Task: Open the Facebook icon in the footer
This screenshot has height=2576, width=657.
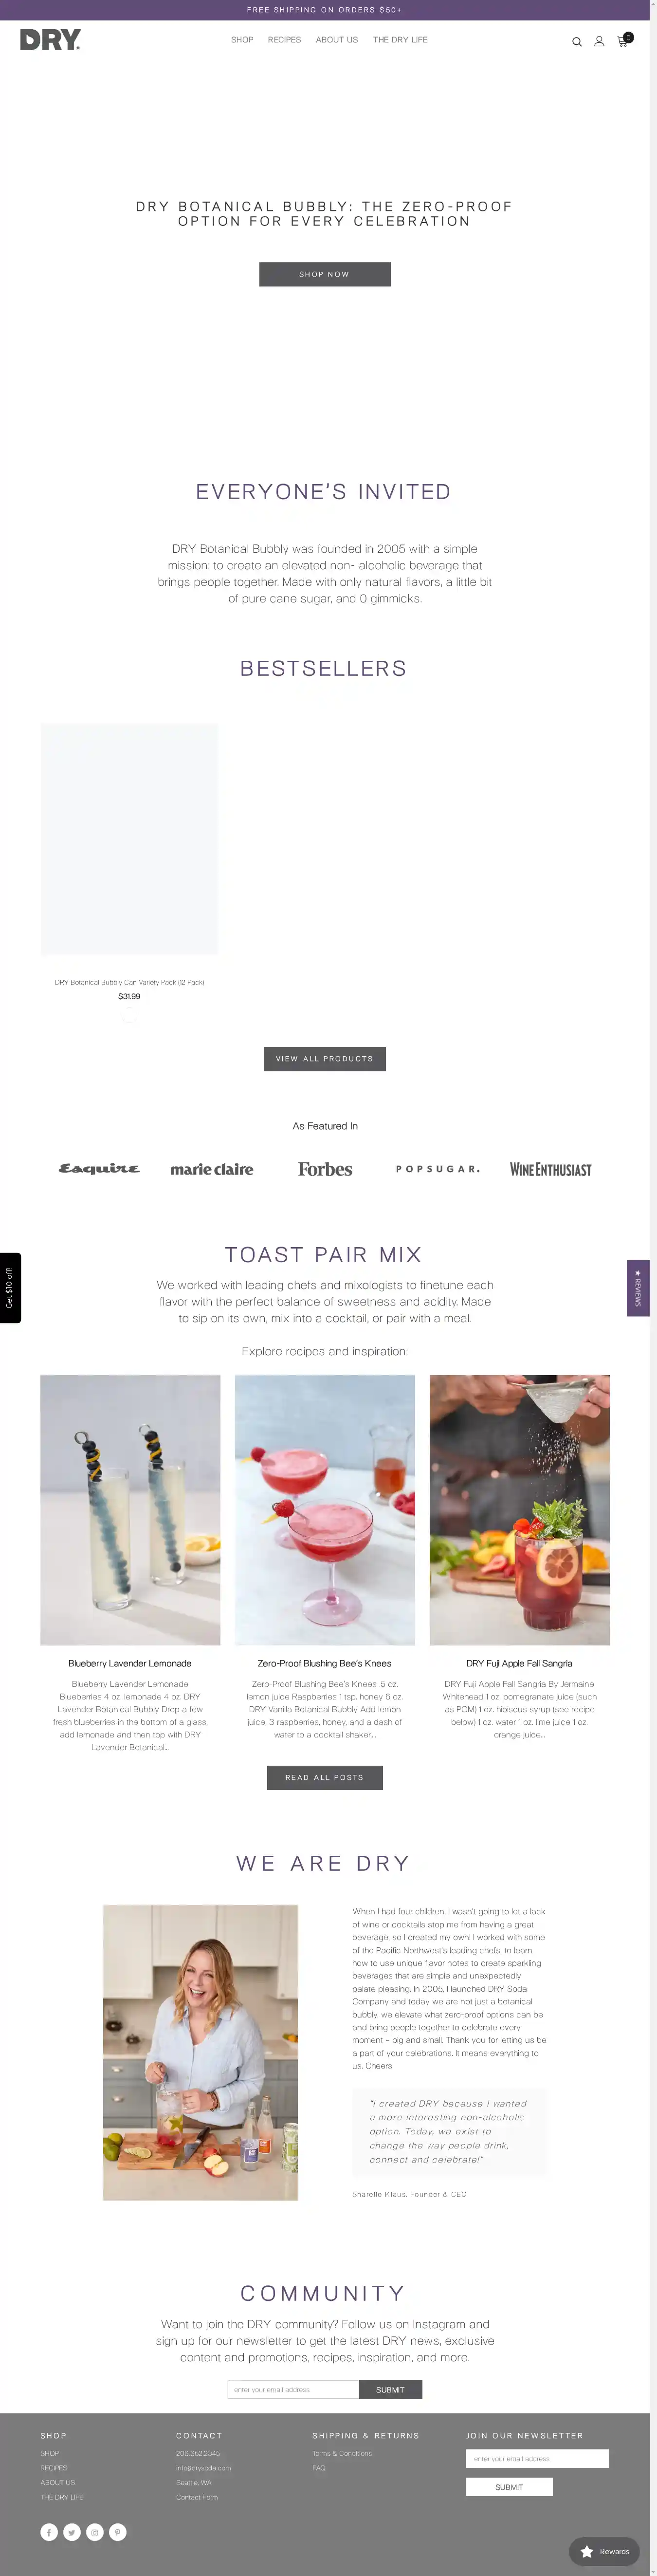Action: (x=49, y=2532)
